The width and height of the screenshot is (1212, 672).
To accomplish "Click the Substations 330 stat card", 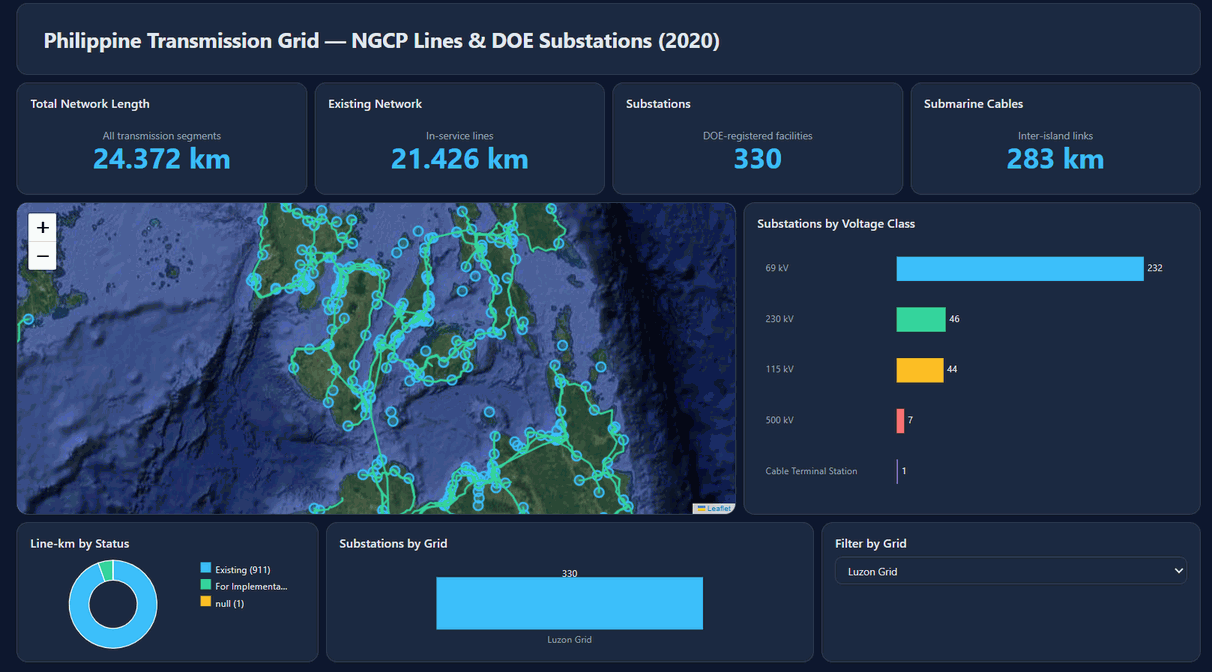I will (x=757, y=139).
